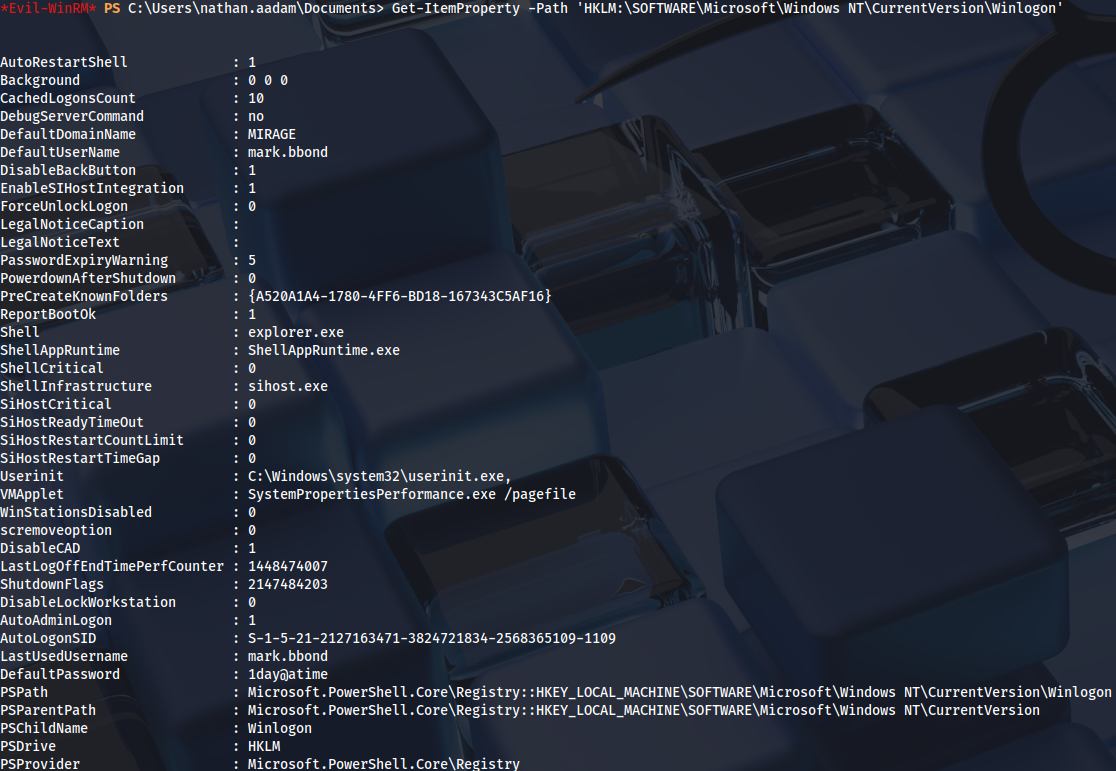Viewport: 1116px width, 771px height.
Task: Click the ShutdownFlags value 2147484203
Action: [x=288, y=584]
